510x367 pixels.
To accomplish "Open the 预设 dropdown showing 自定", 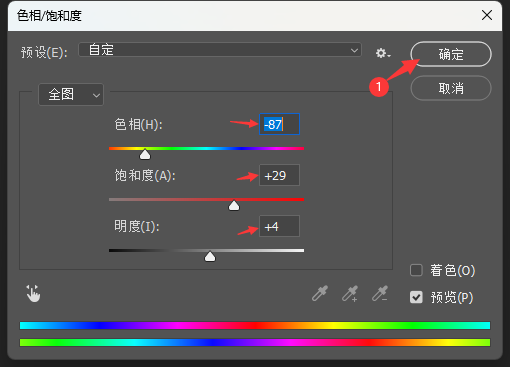I will [220, 50].
